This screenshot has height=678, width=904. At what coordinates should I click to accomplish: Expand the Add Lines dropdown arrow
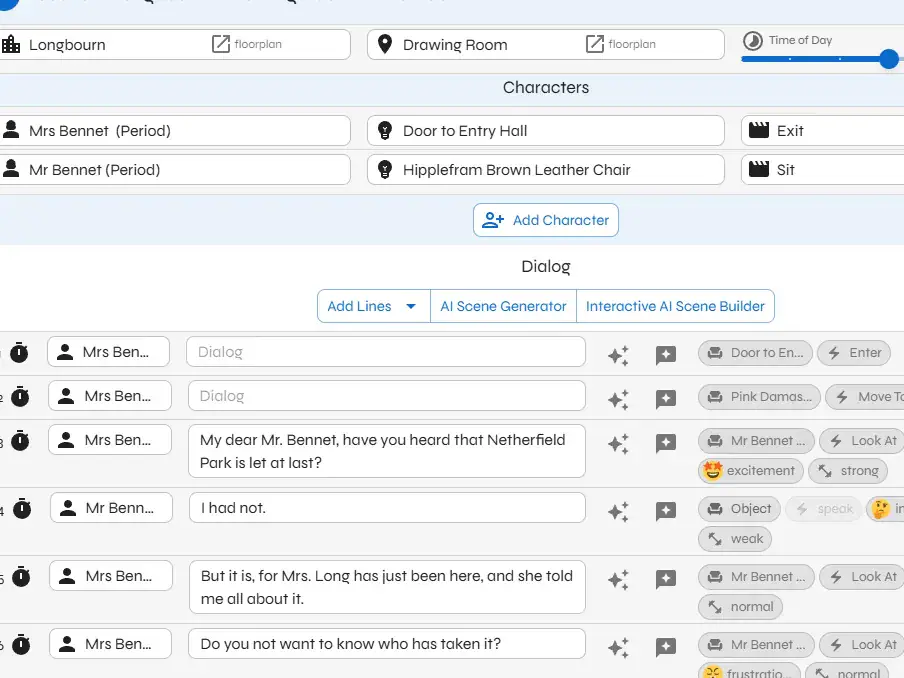coord(411,306)
